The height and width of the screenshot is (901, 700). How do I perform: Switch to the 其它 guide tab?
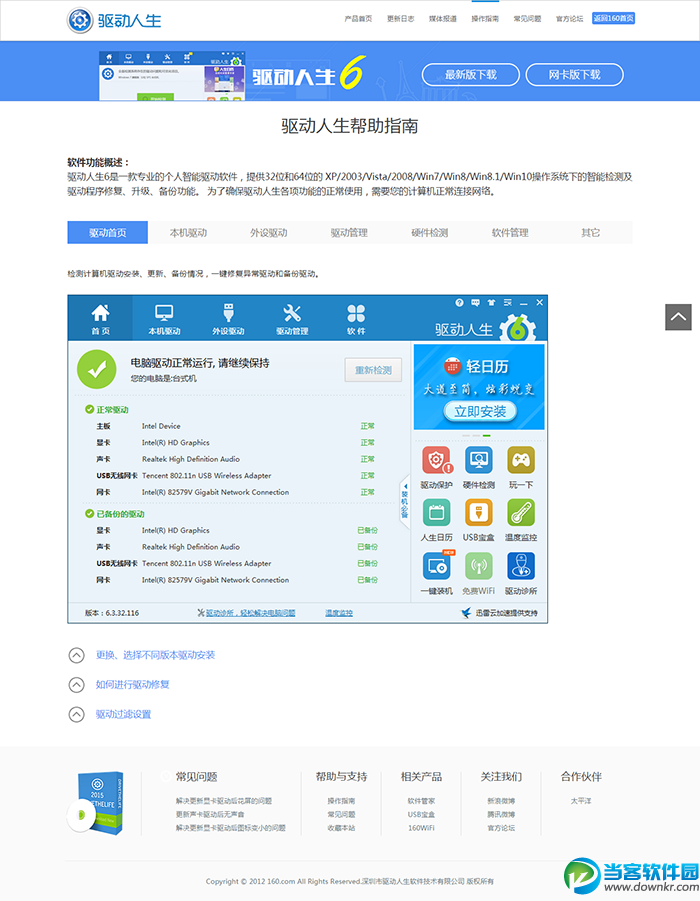click(590, 232)
